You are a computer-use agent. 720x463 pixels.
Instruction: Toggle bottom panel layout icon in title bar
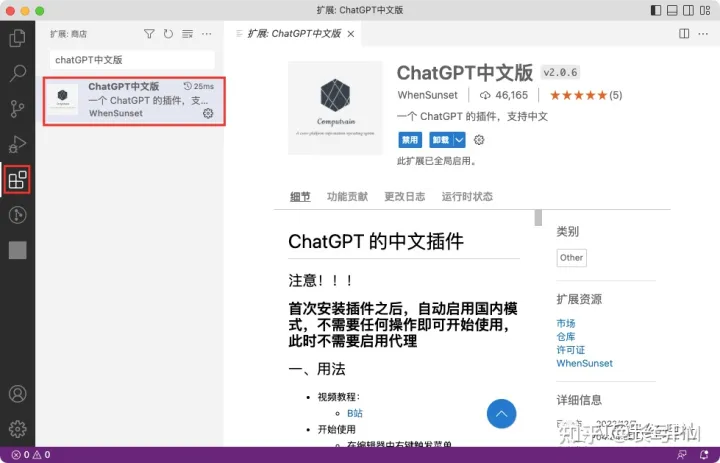click(x=672, y=10)
